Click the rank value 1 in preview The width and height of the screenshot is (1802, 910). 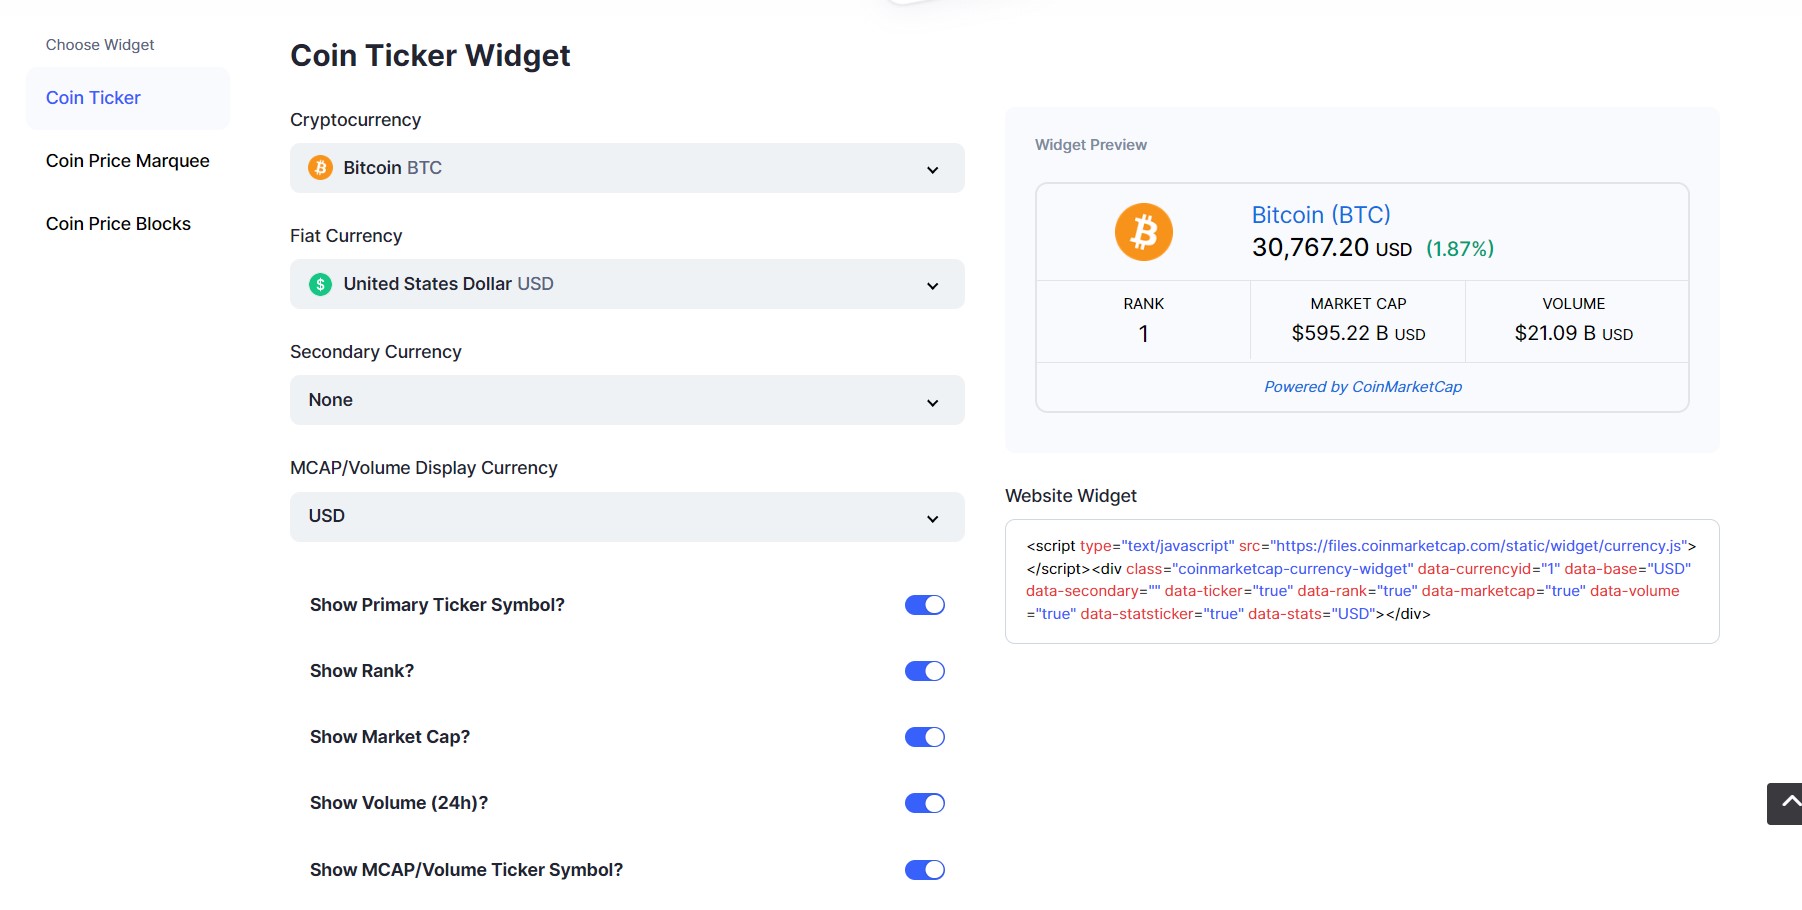click(1143, 334)
